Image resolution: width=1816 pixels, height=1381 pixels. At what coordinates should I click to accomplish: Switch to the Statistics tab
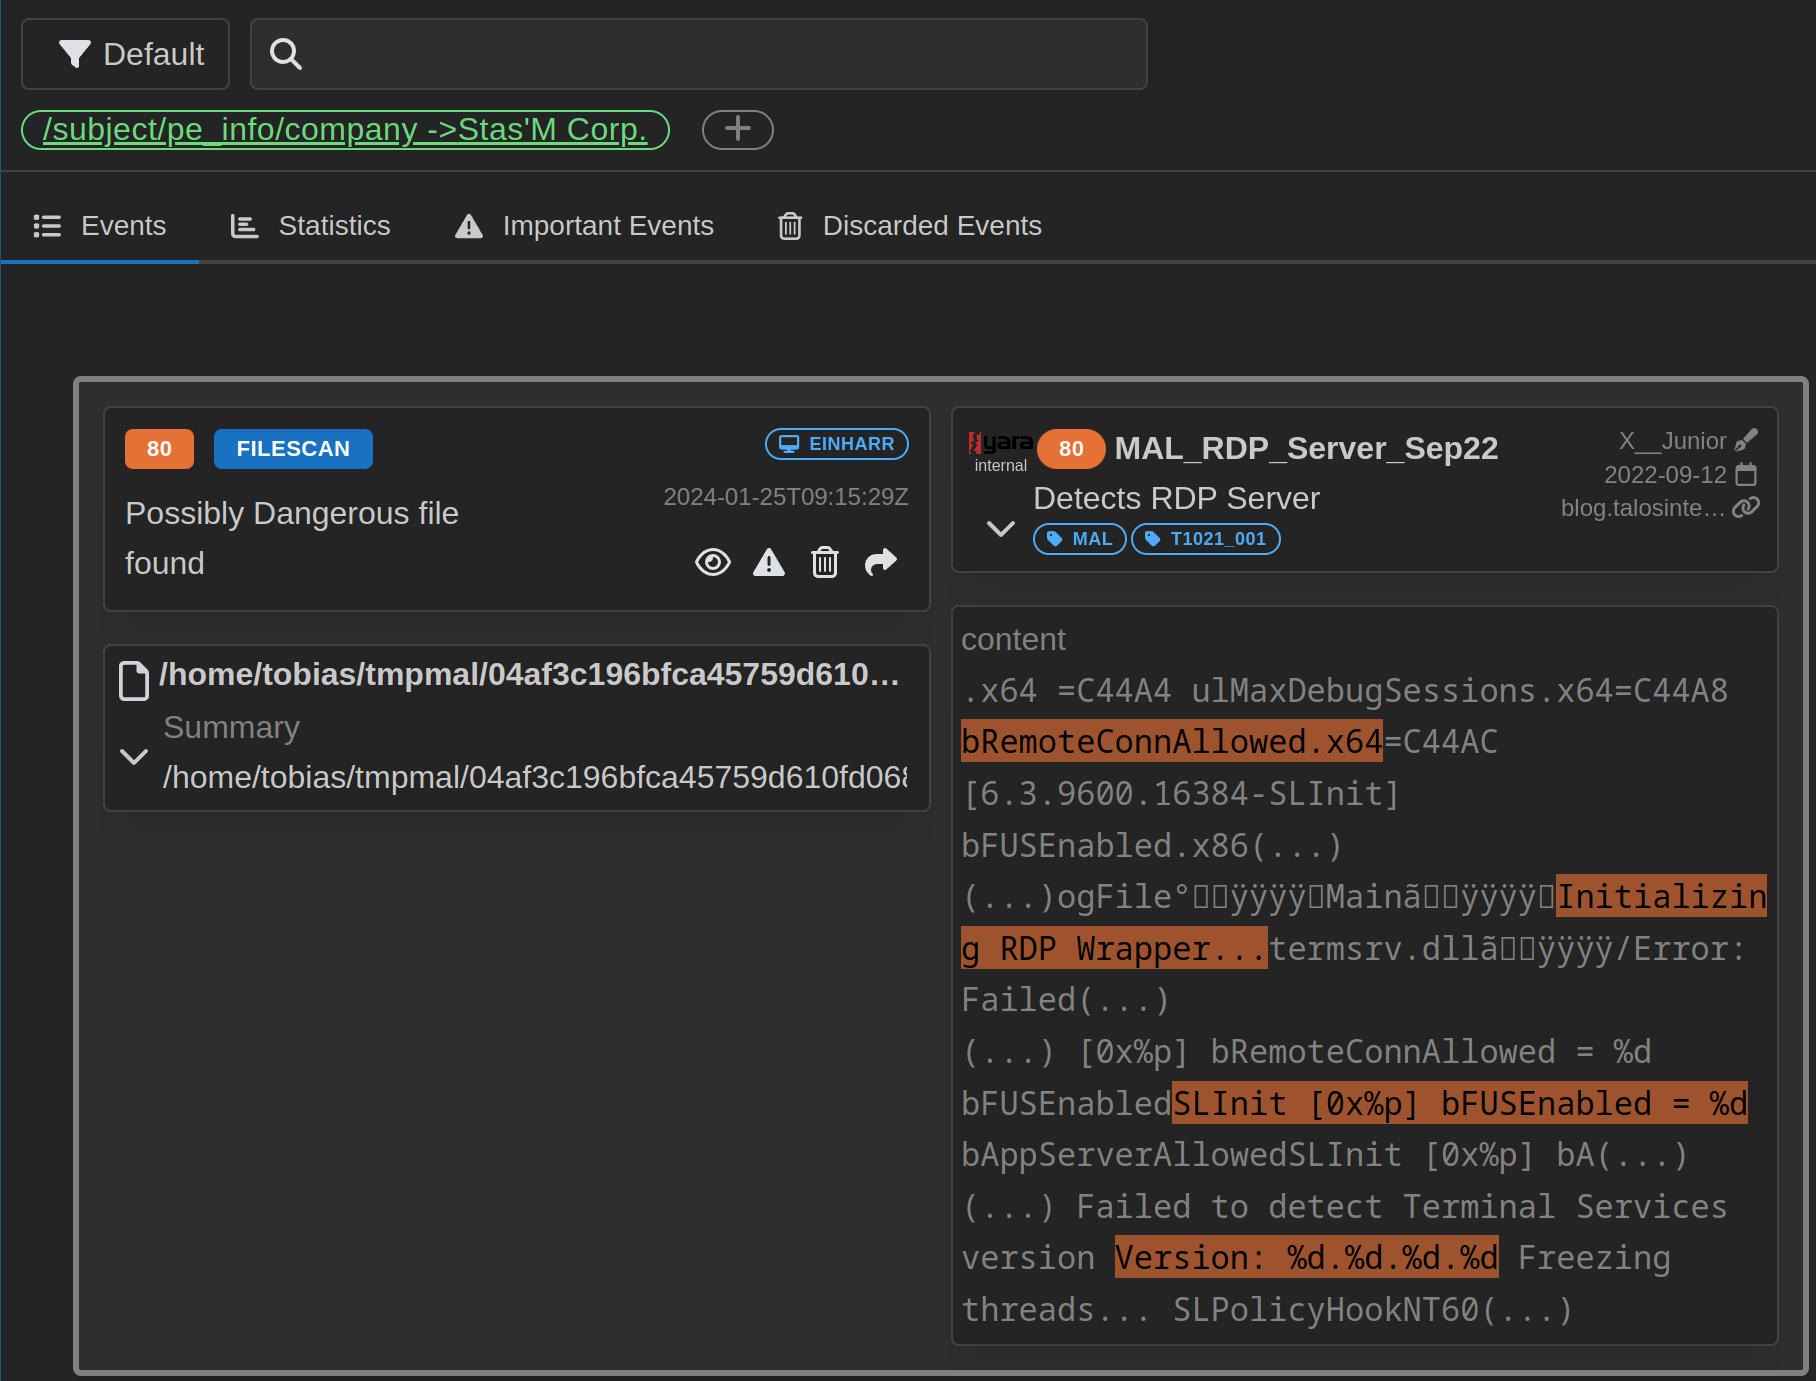pos(311,226)
